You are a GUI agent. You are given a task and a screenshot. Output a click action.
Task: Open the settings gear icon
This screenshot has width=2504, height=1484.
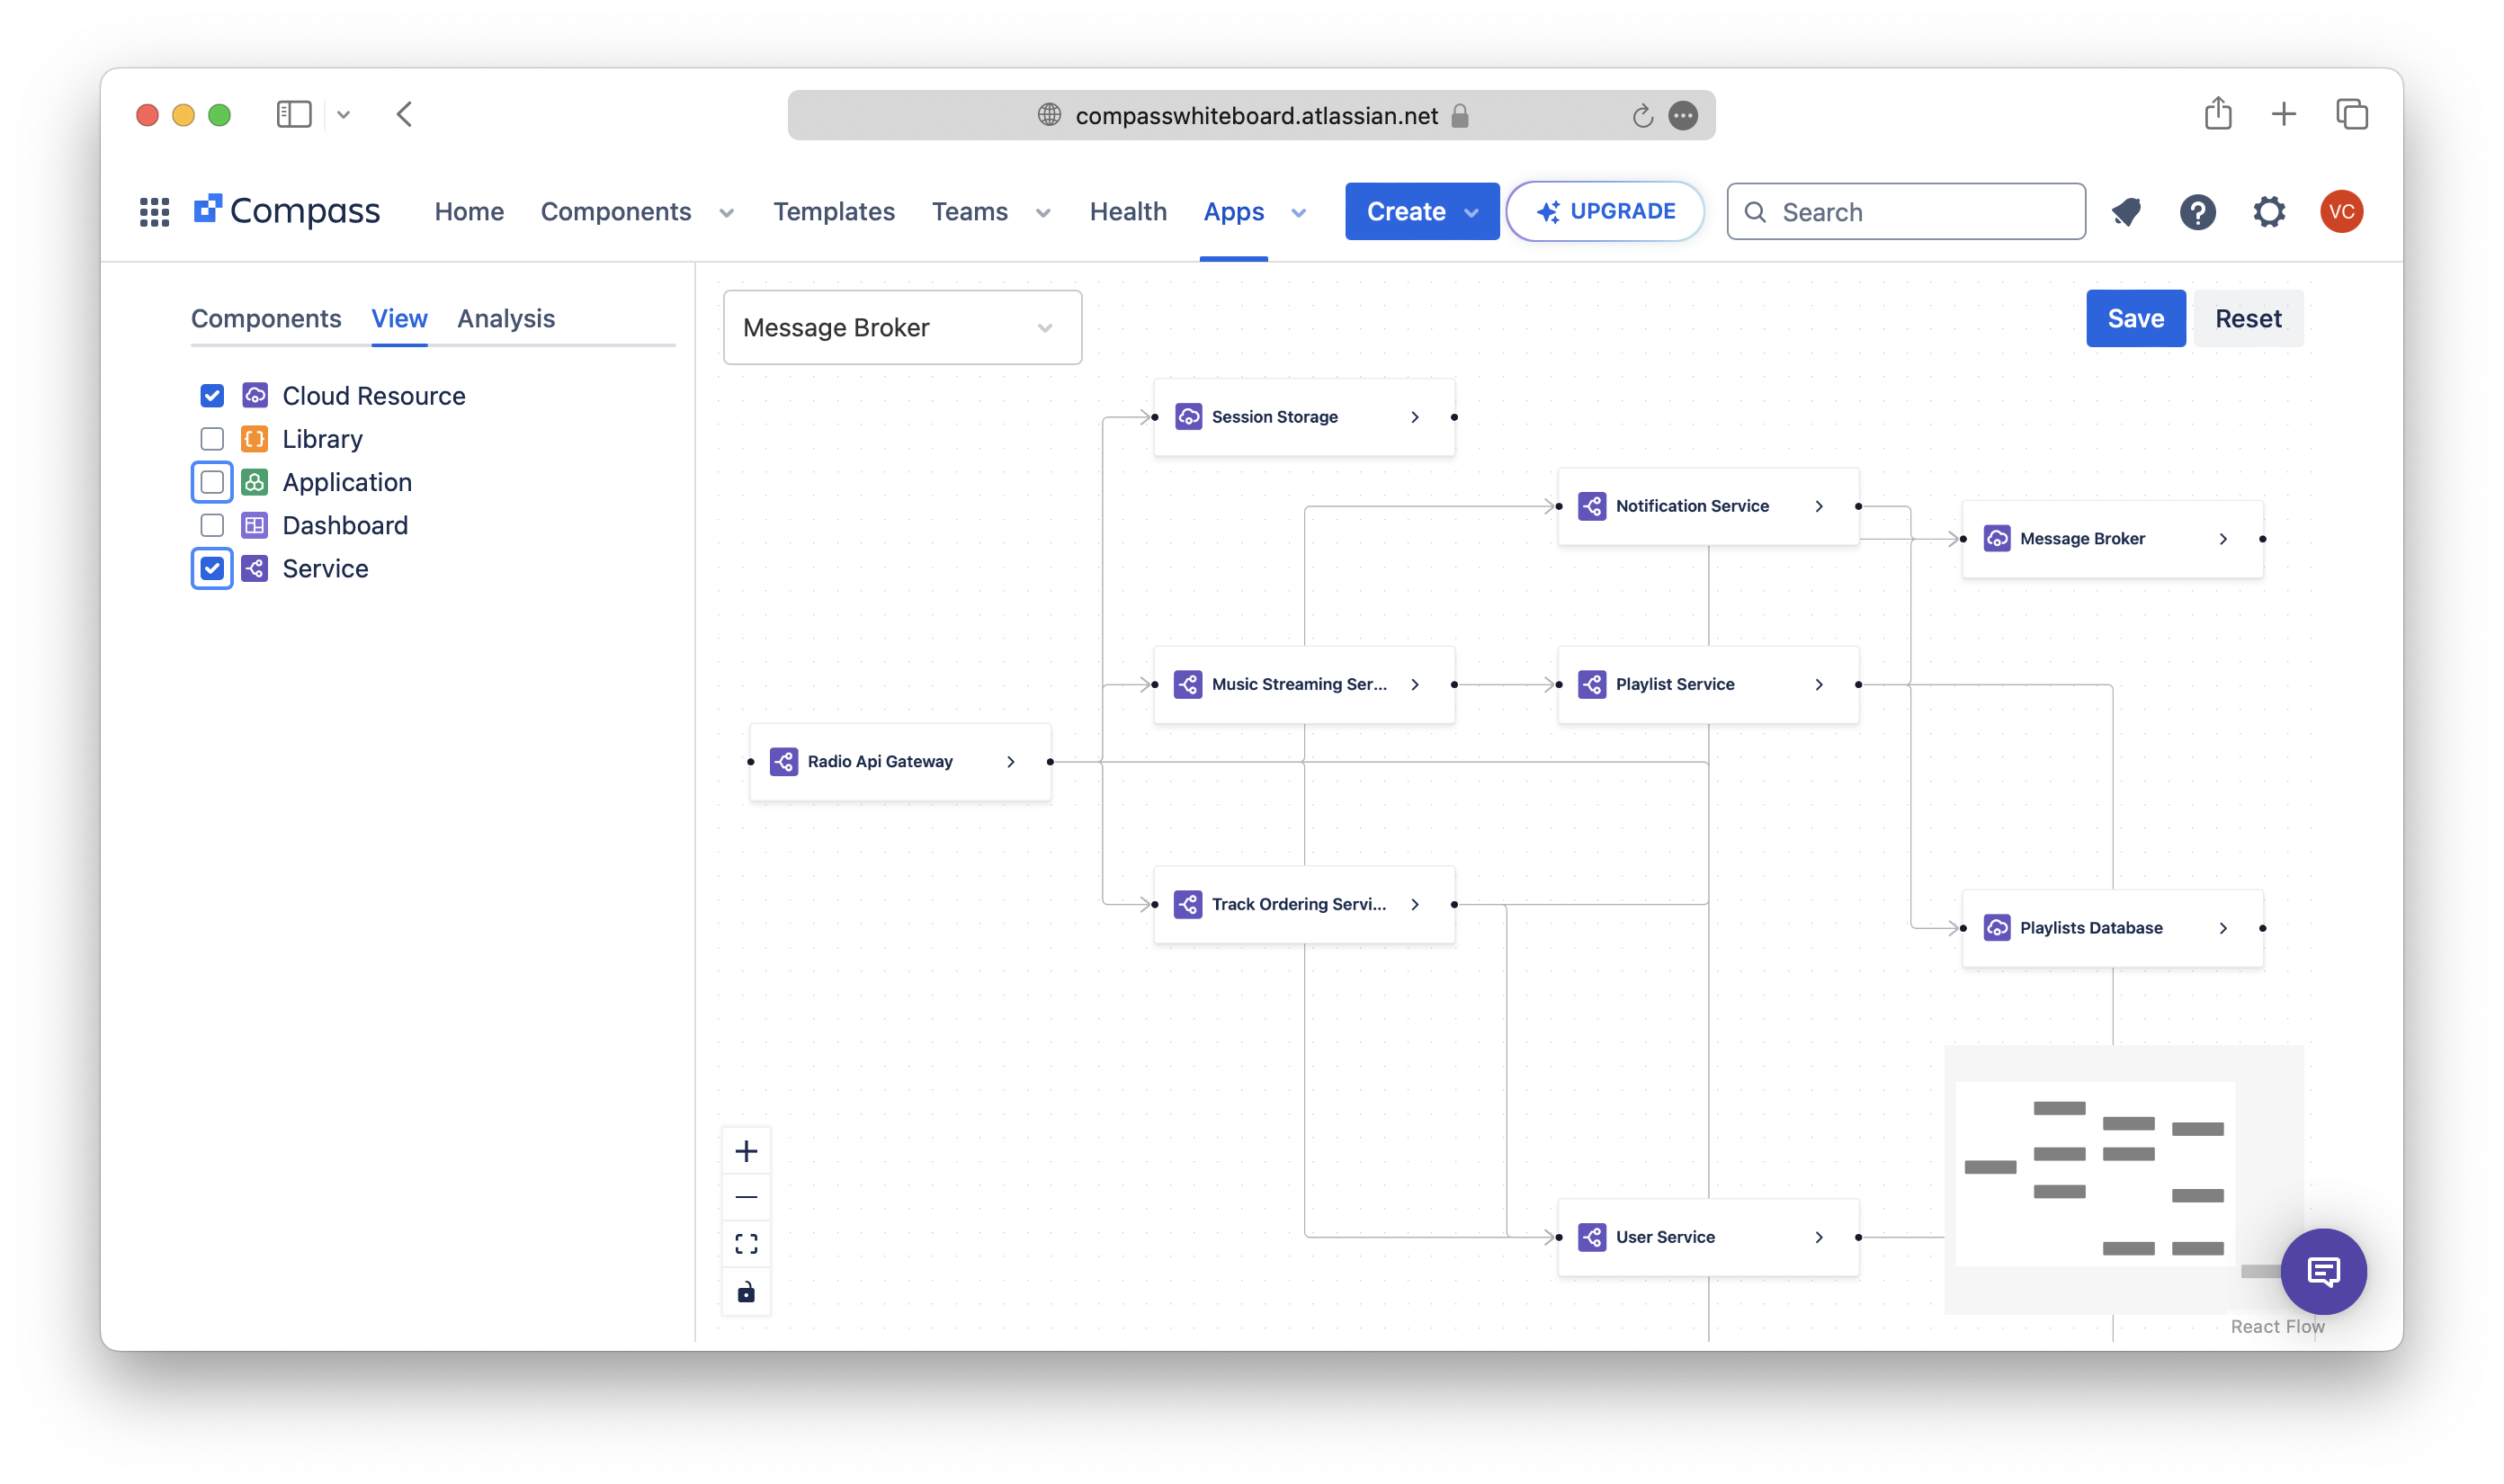coord(2269,212)
